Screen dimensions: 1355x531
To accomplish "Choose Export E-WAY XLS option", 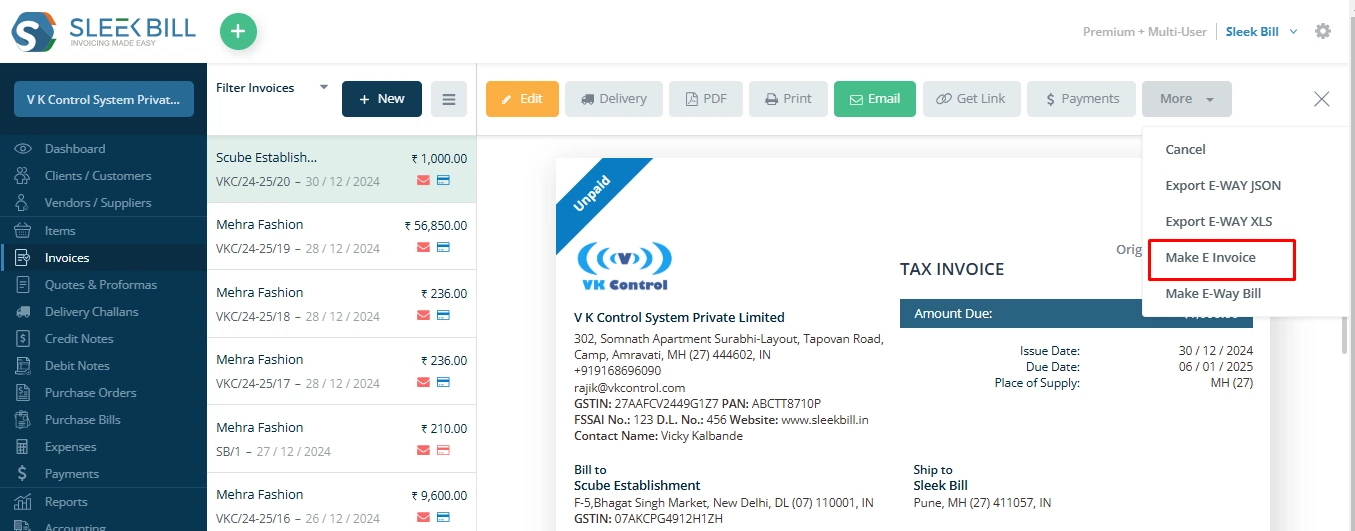I will pos(1219,222).
